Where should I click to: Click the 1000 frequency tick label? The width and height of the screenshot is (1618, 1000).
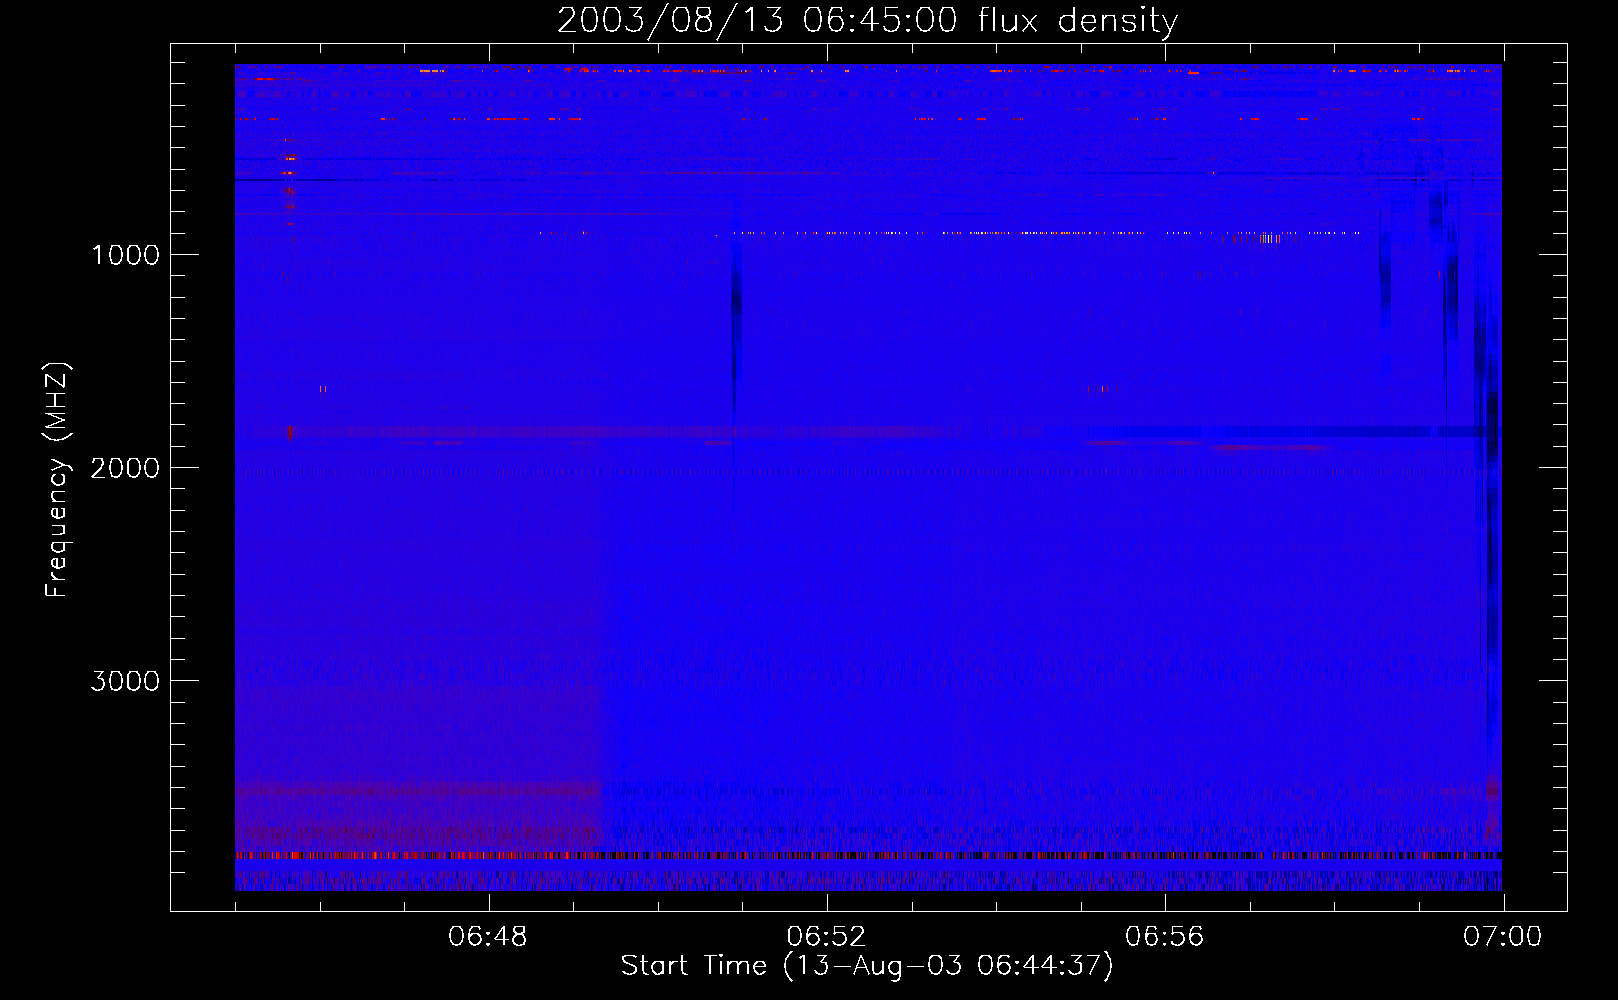(x=126, y=255)
